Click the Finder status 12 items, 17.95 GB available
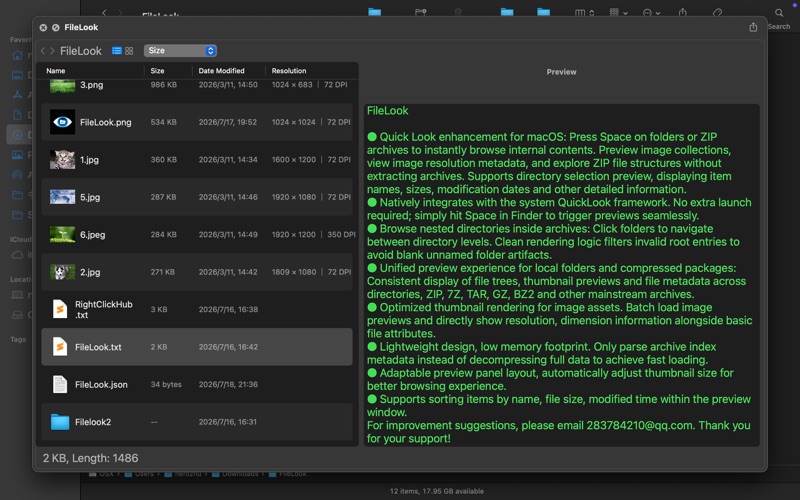The width and height of the screenshot is (800, 500). point(437,491)
